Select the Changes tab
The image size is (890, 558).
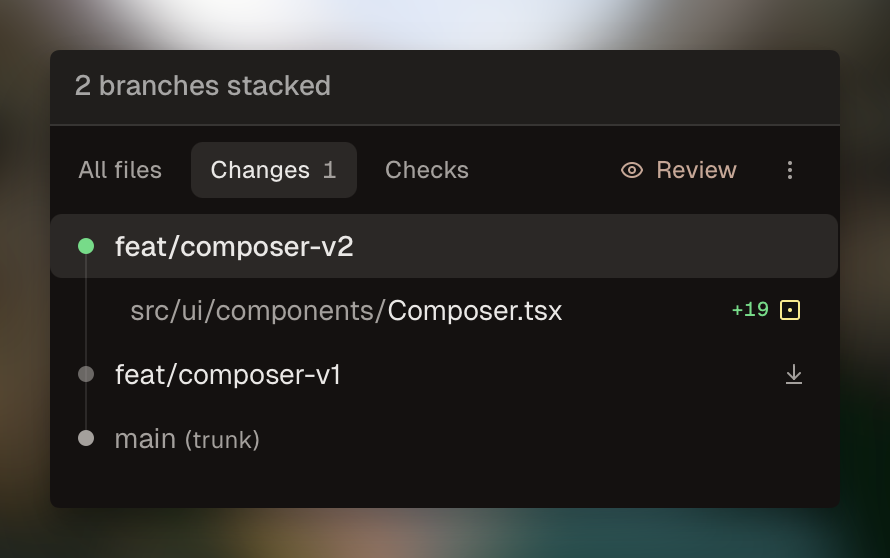click(260, 170)
